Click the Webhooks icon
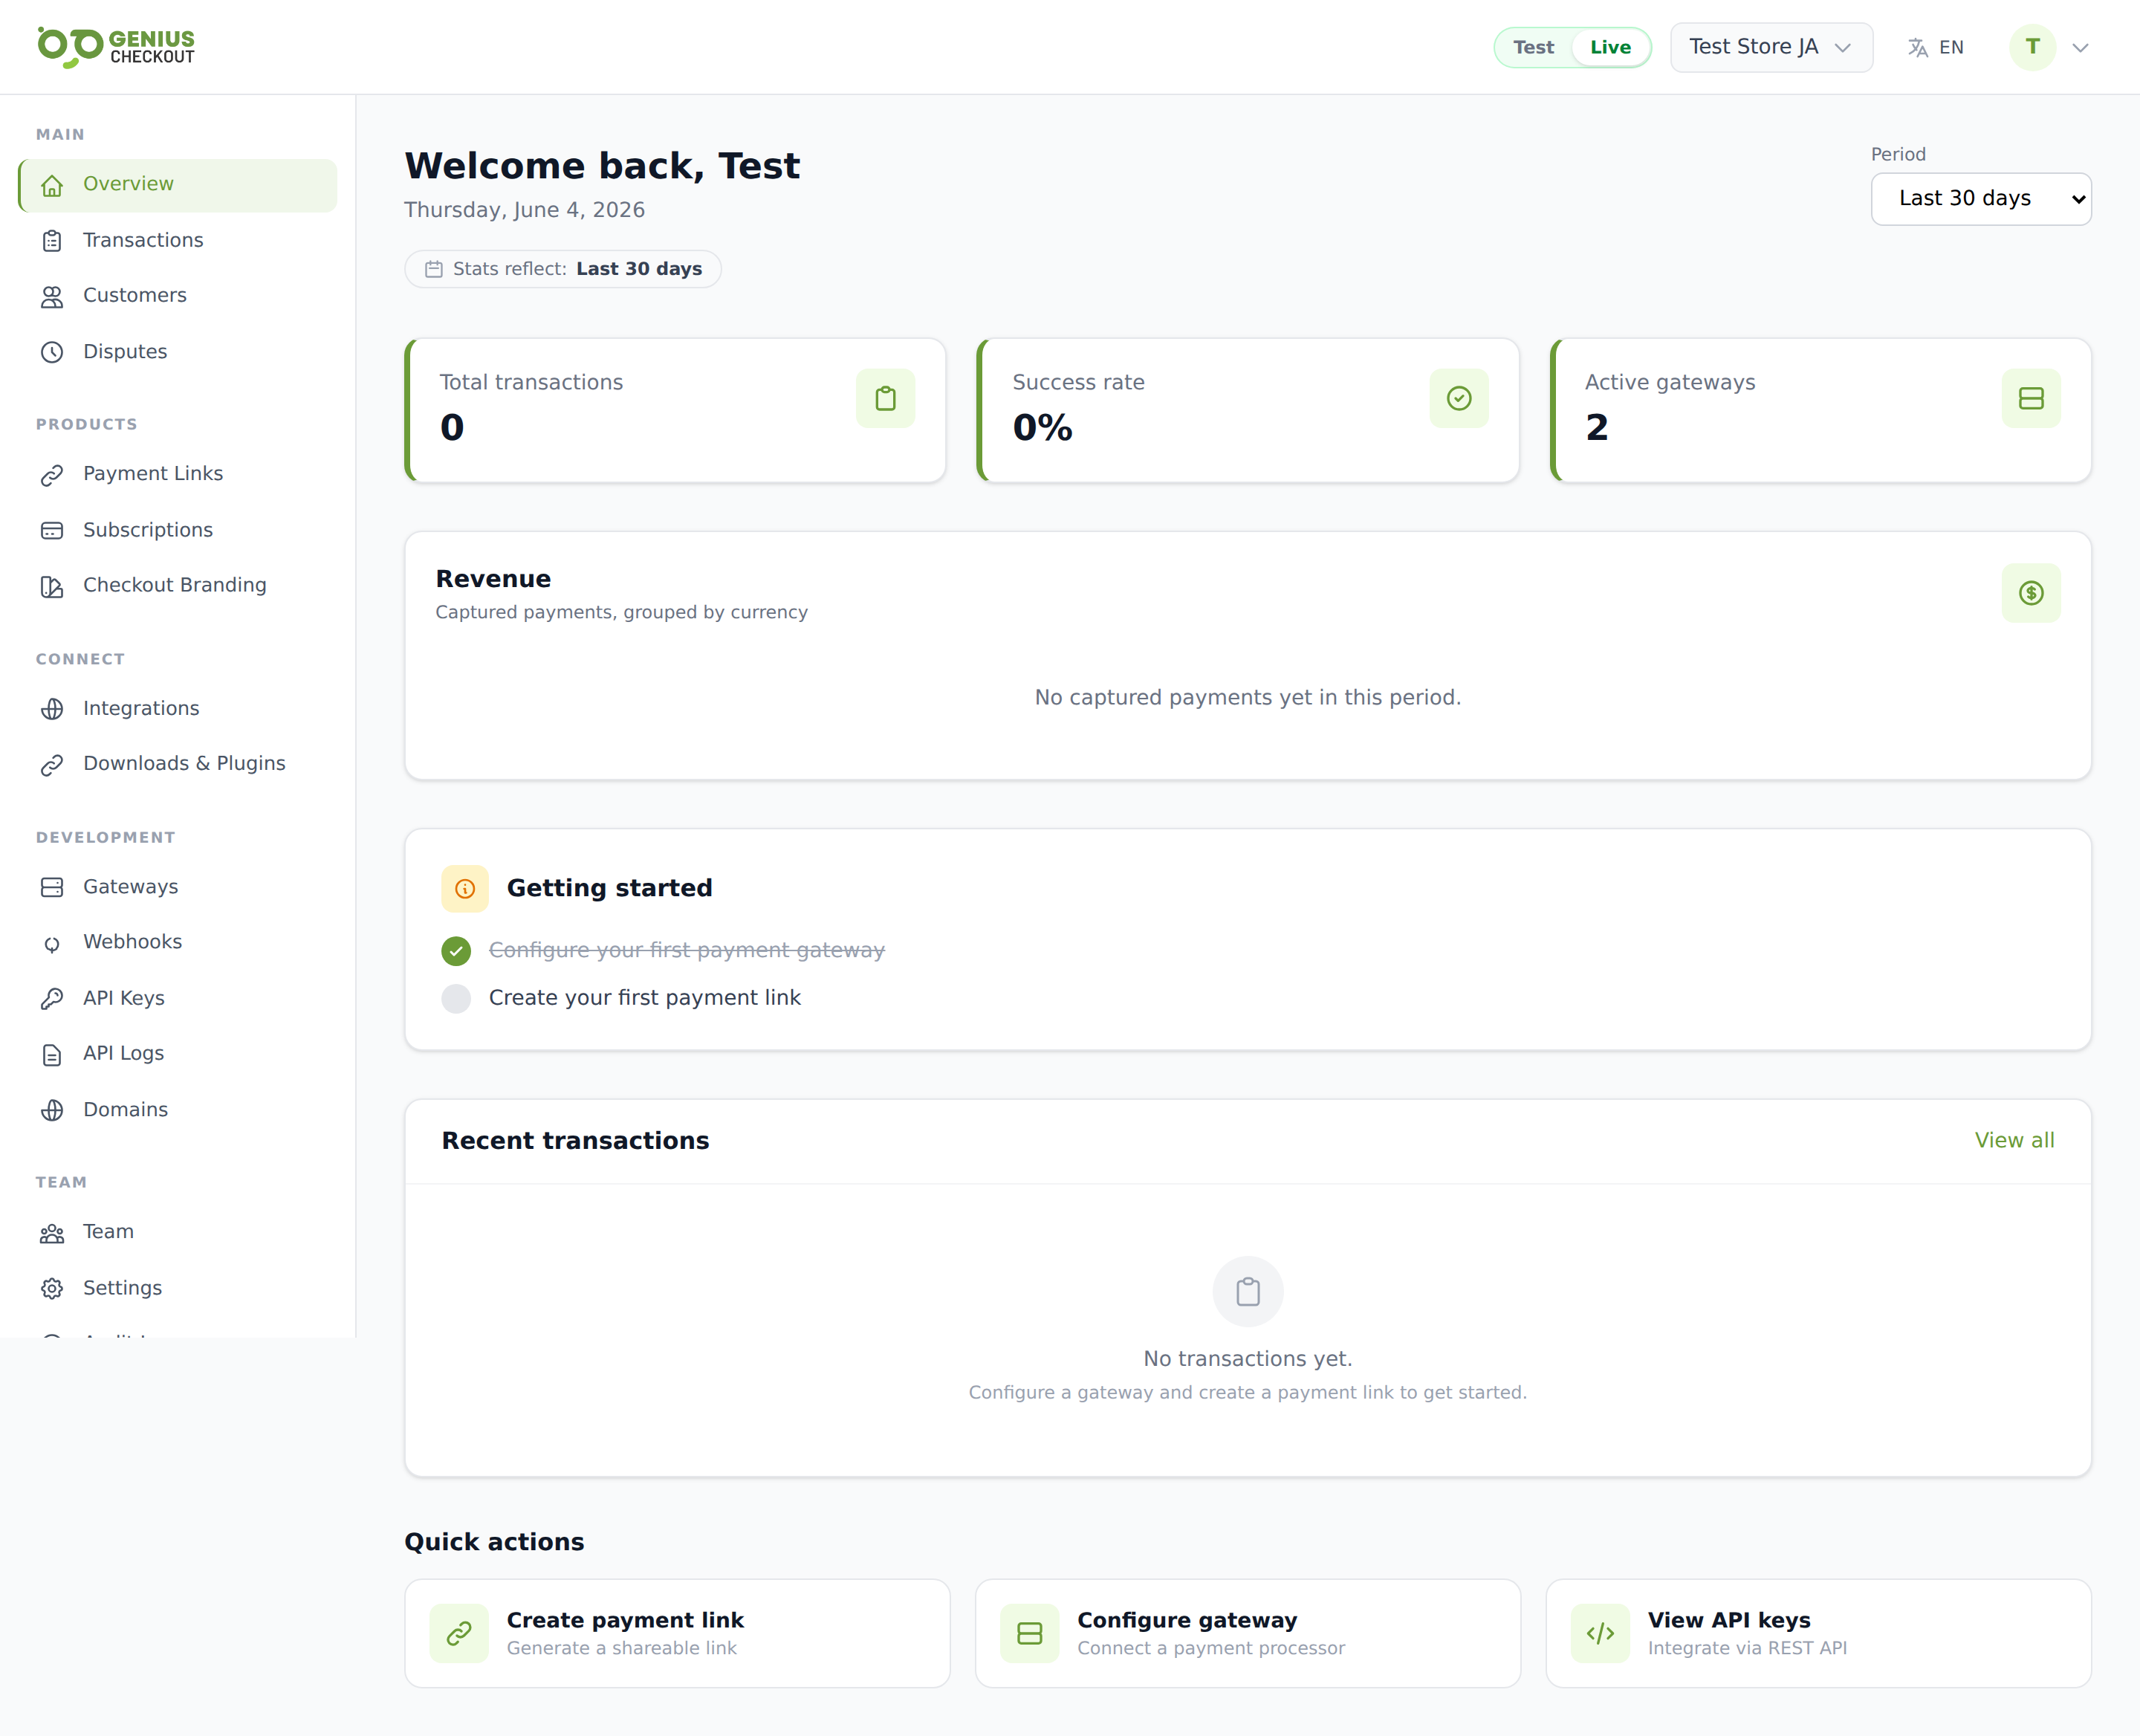This screenshot has height=1736, width=2140. pyautogui.click(x=52, y=943)
